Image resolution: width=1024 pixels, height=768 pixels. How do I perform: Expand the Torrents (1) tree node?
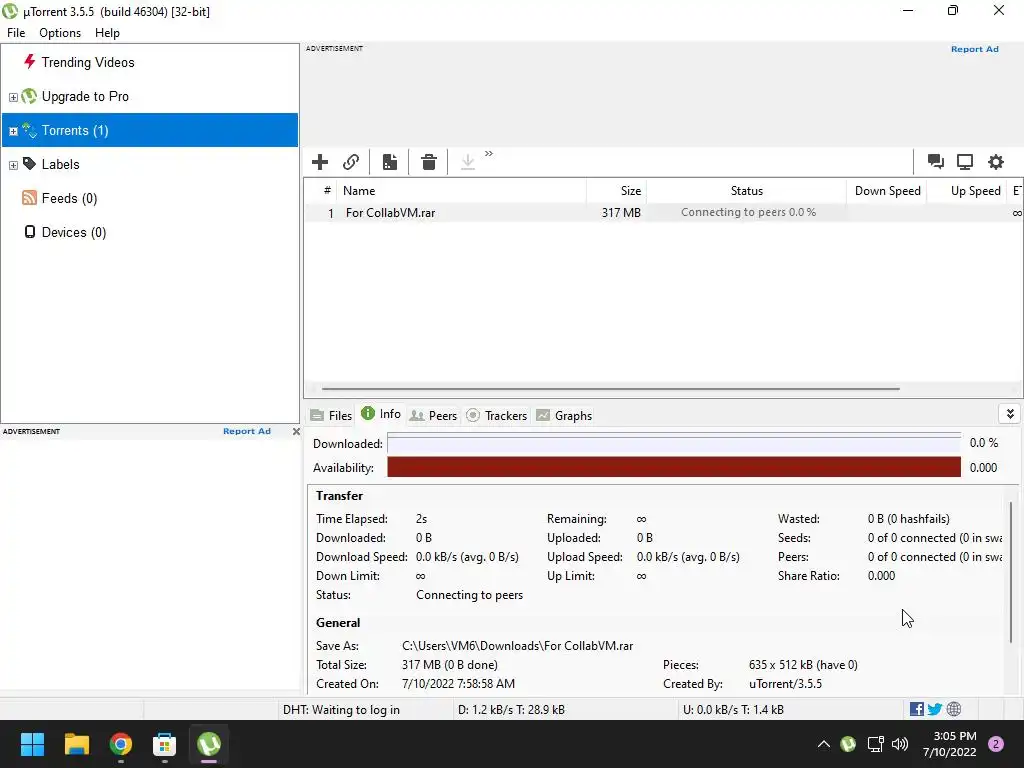click(13, 131)
